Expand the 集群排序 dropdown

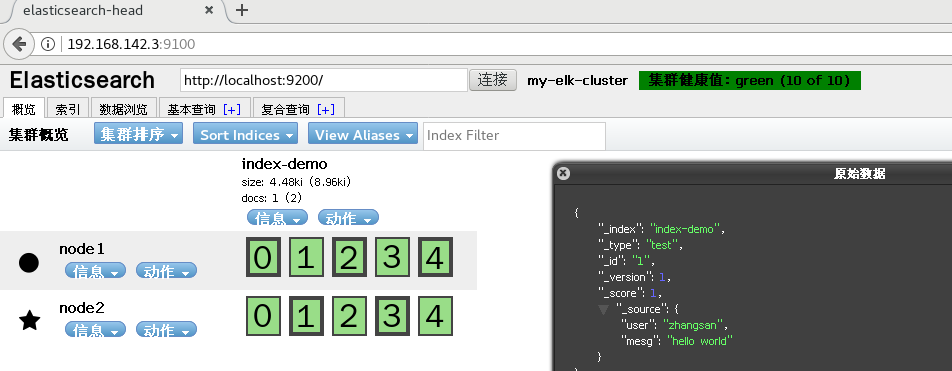click(x=138, y=134)
